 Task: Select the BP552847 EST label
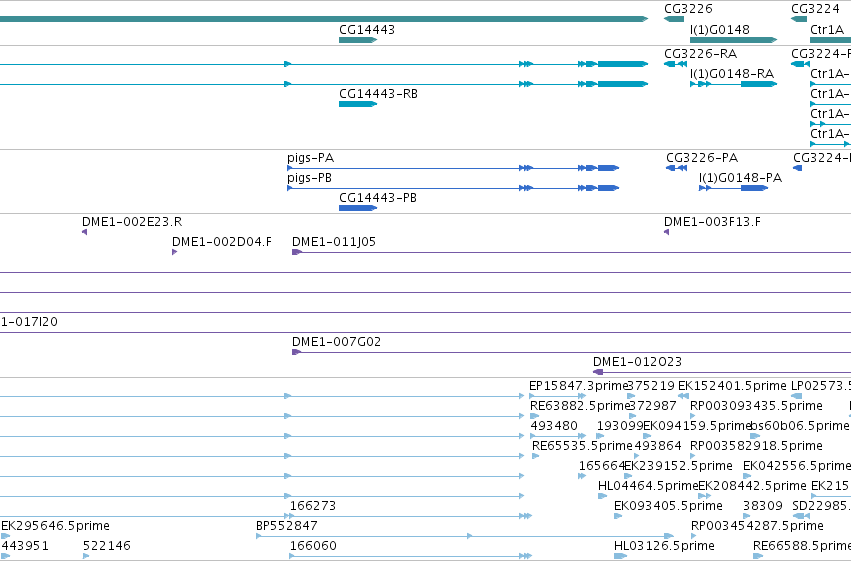pos(287,526)
